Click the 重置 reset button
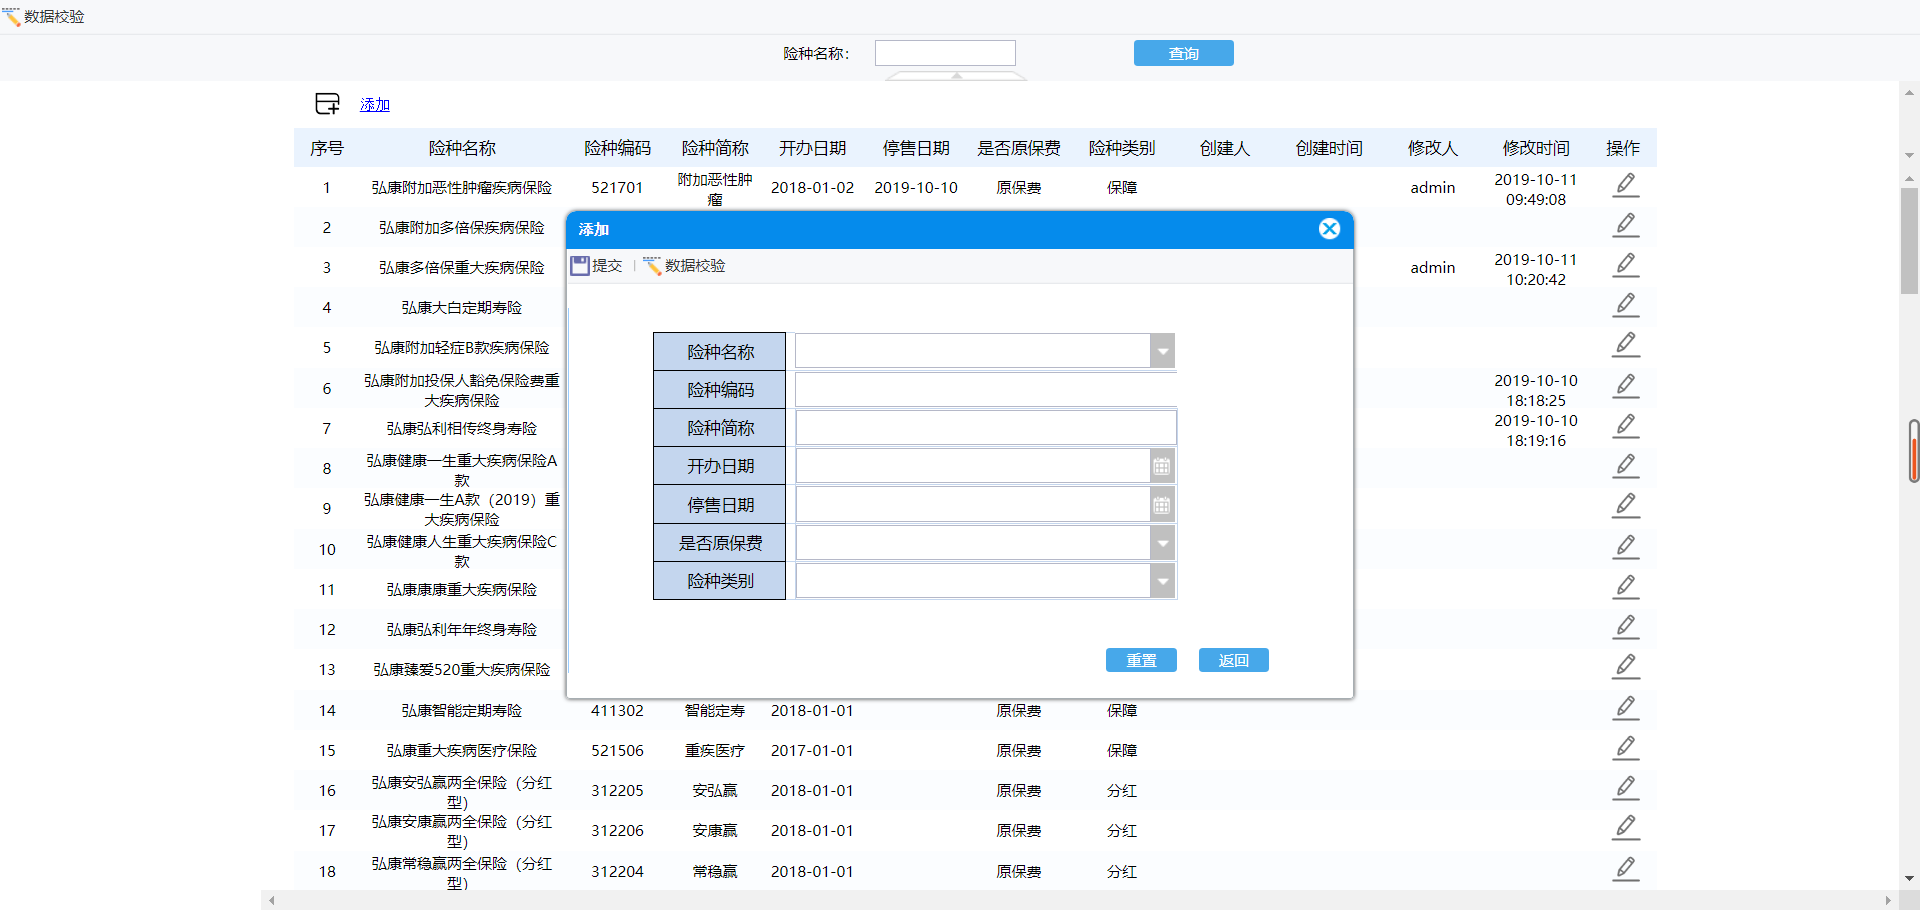1920x910 pixels. [x=1141, y=660]
